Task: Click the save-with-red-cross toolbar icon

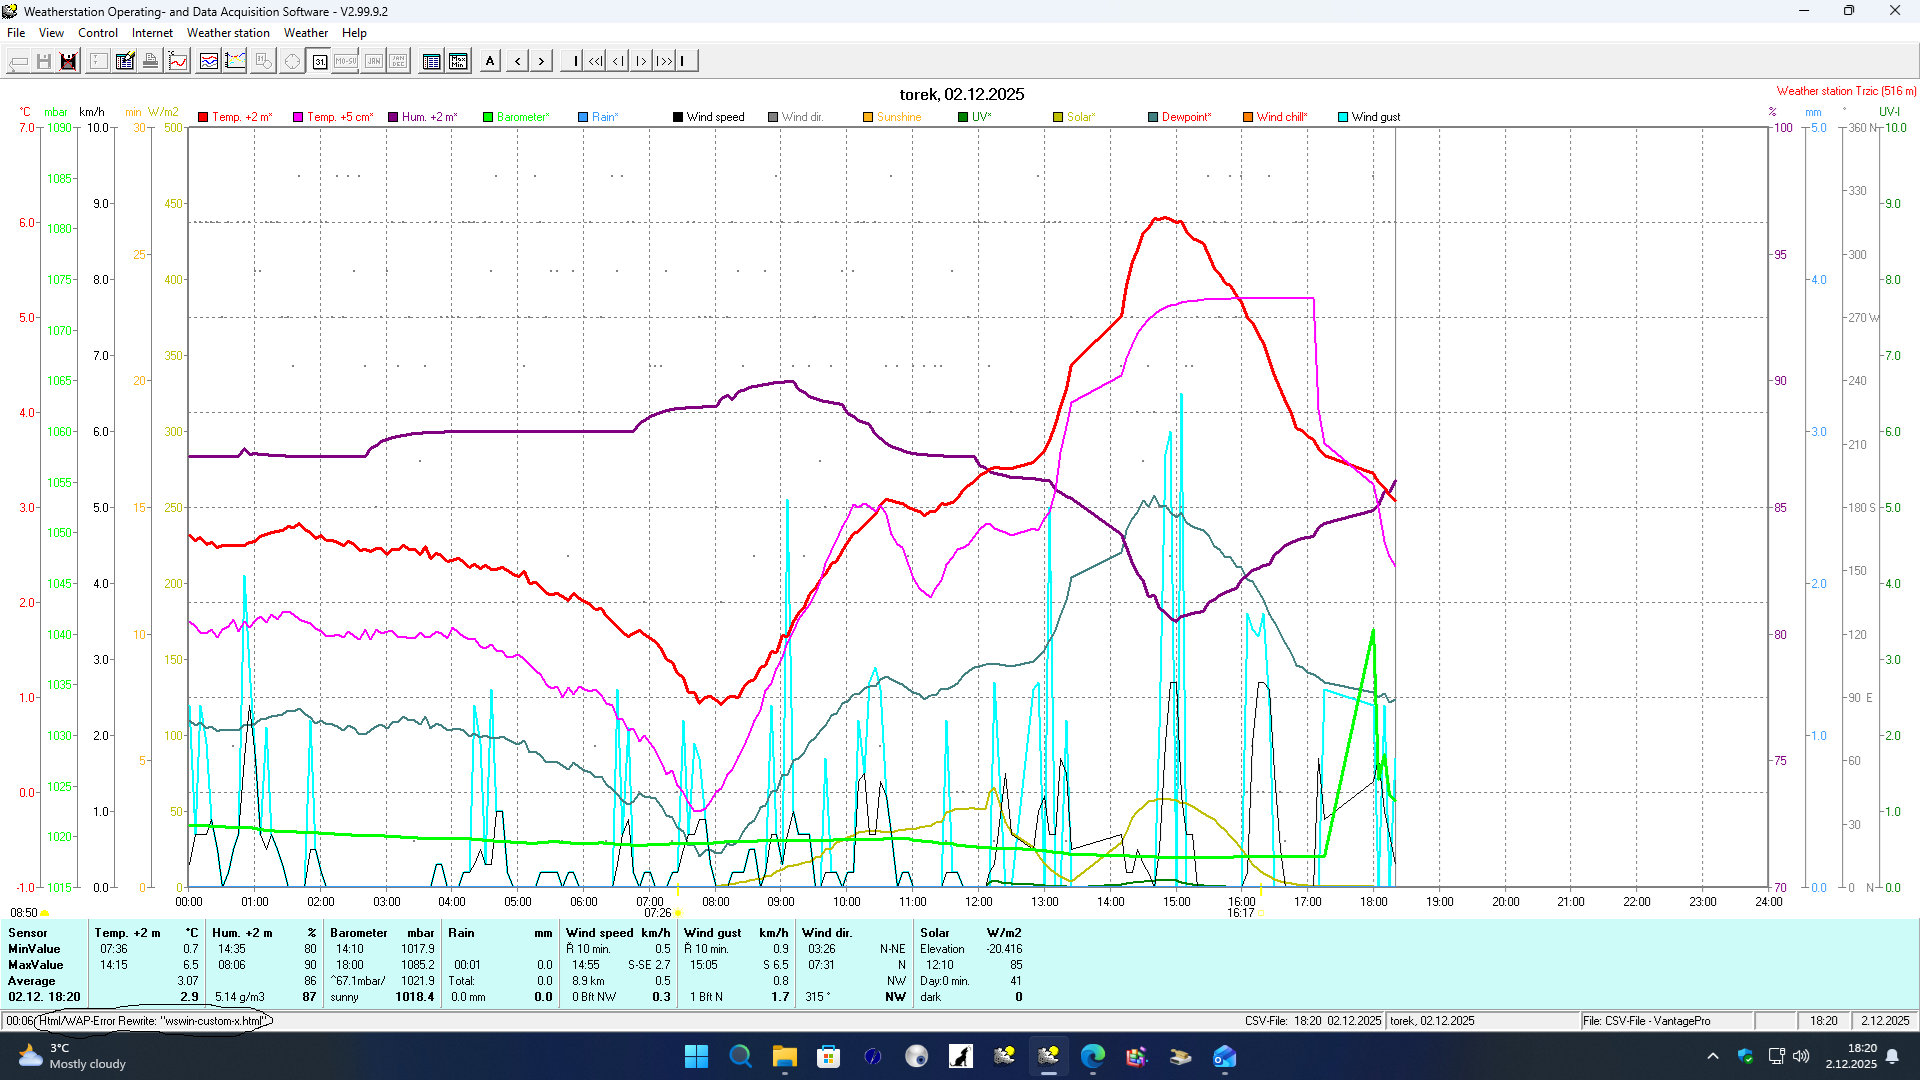Action: coord(68,61)
